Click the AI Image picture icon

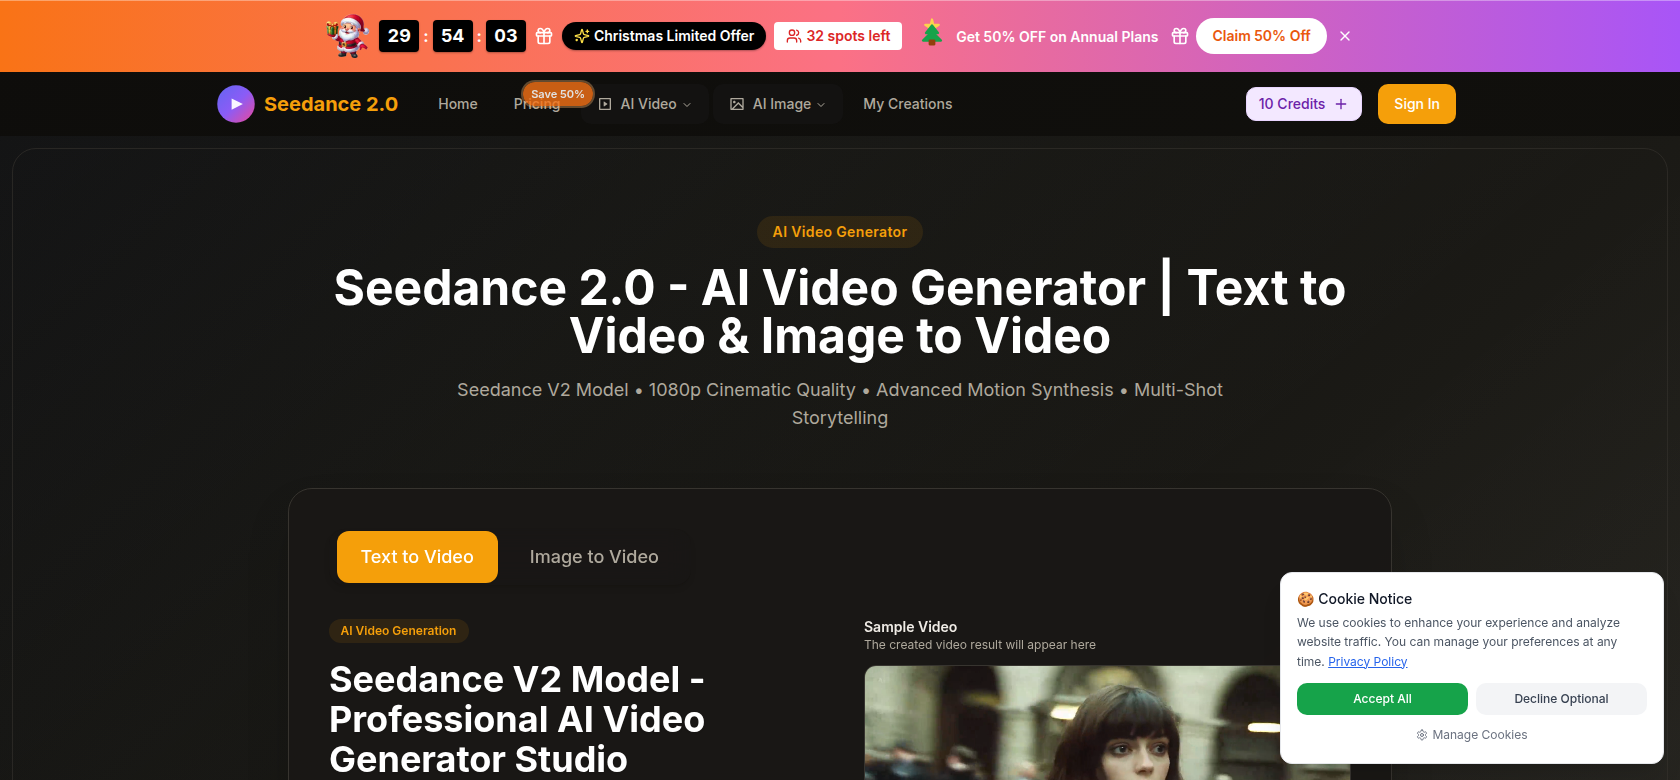point(737,104)
